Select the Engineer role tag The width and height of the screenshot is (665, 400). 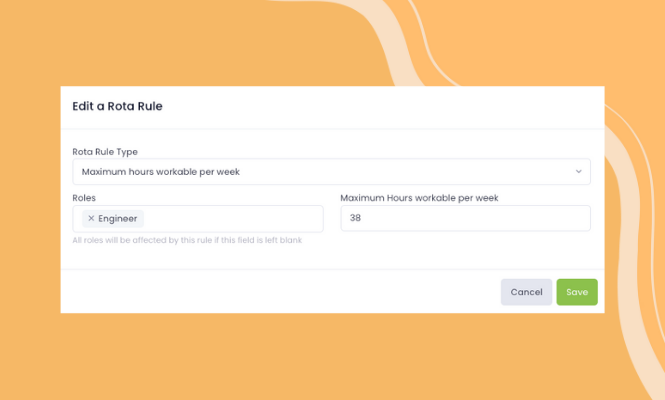113,218
